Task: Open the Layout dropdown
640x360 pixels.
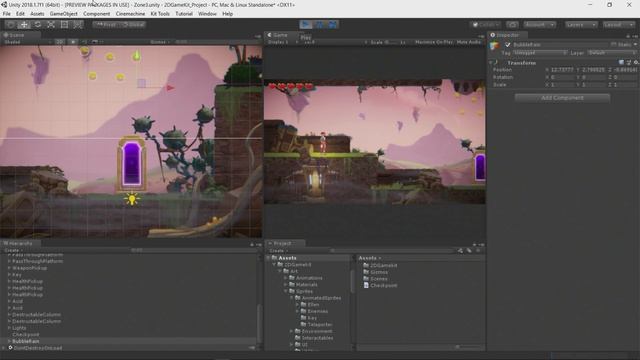Action: [x=619, y=25]
